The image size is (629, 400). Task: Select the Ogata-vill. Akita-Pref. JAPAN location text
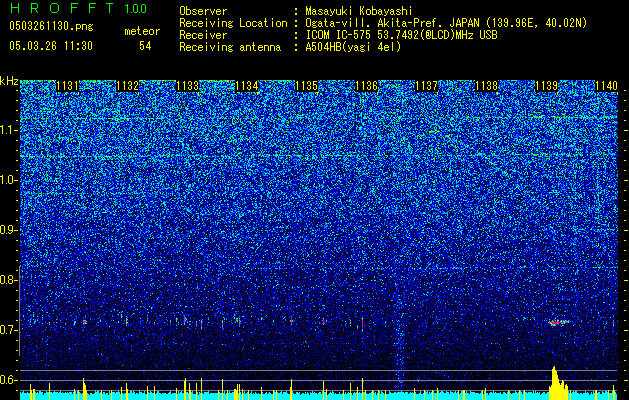446,23
